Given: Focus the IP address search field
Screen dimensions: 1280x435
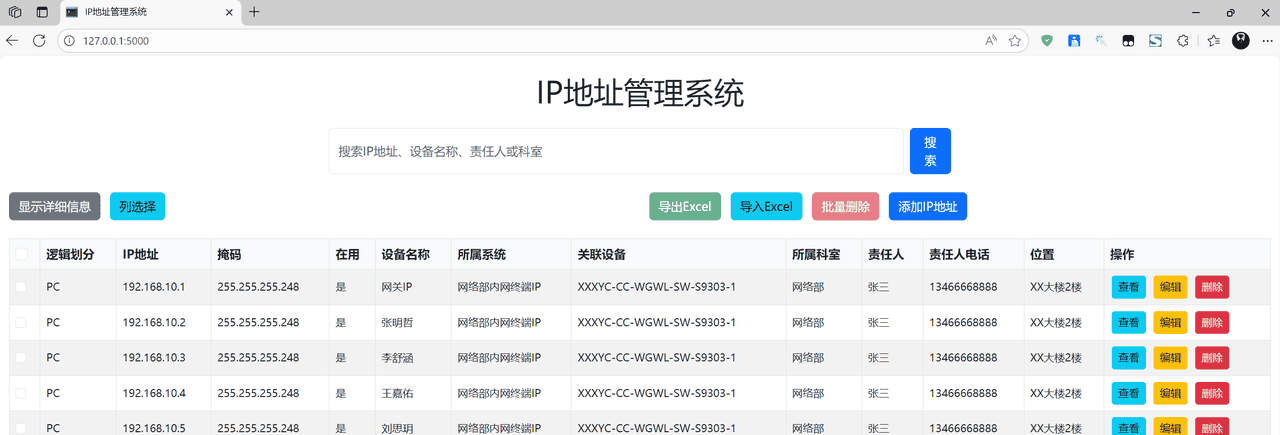Looking at the screenshot, I should (x=616, y=151).
